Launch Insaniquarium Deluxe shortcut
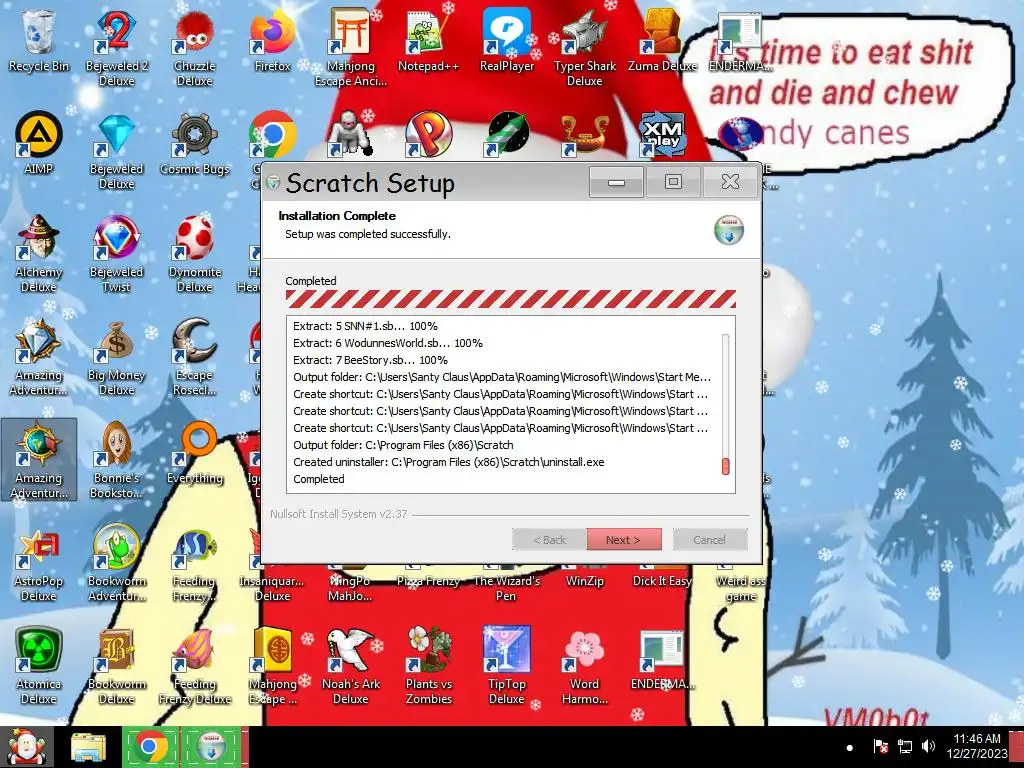Image resolution: width=1024 pixels, height=768 pixels. 272,588
